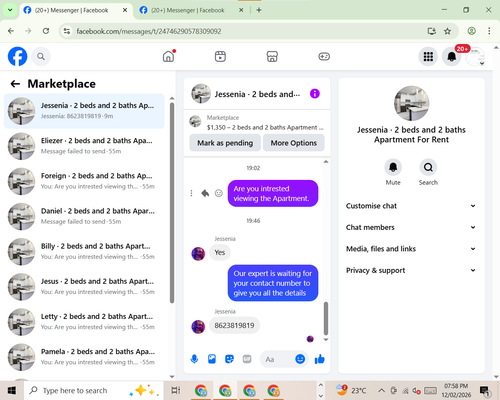500x400 pixels.
Task: Open Windows notification center icon
Action: 484,390
